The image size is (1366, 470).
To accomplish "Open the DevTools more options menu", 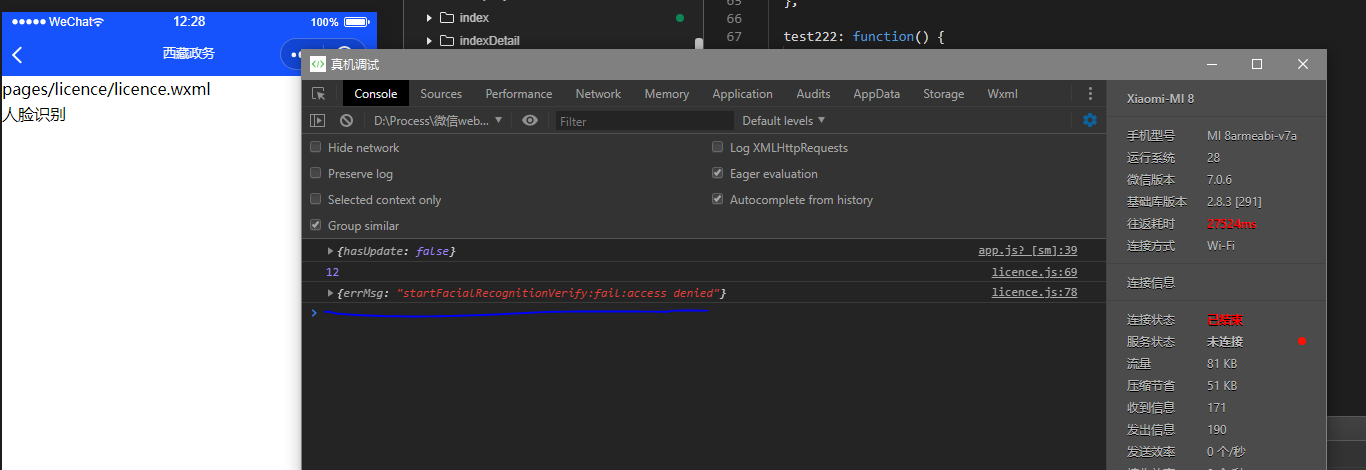I will tap(1090, 94).
